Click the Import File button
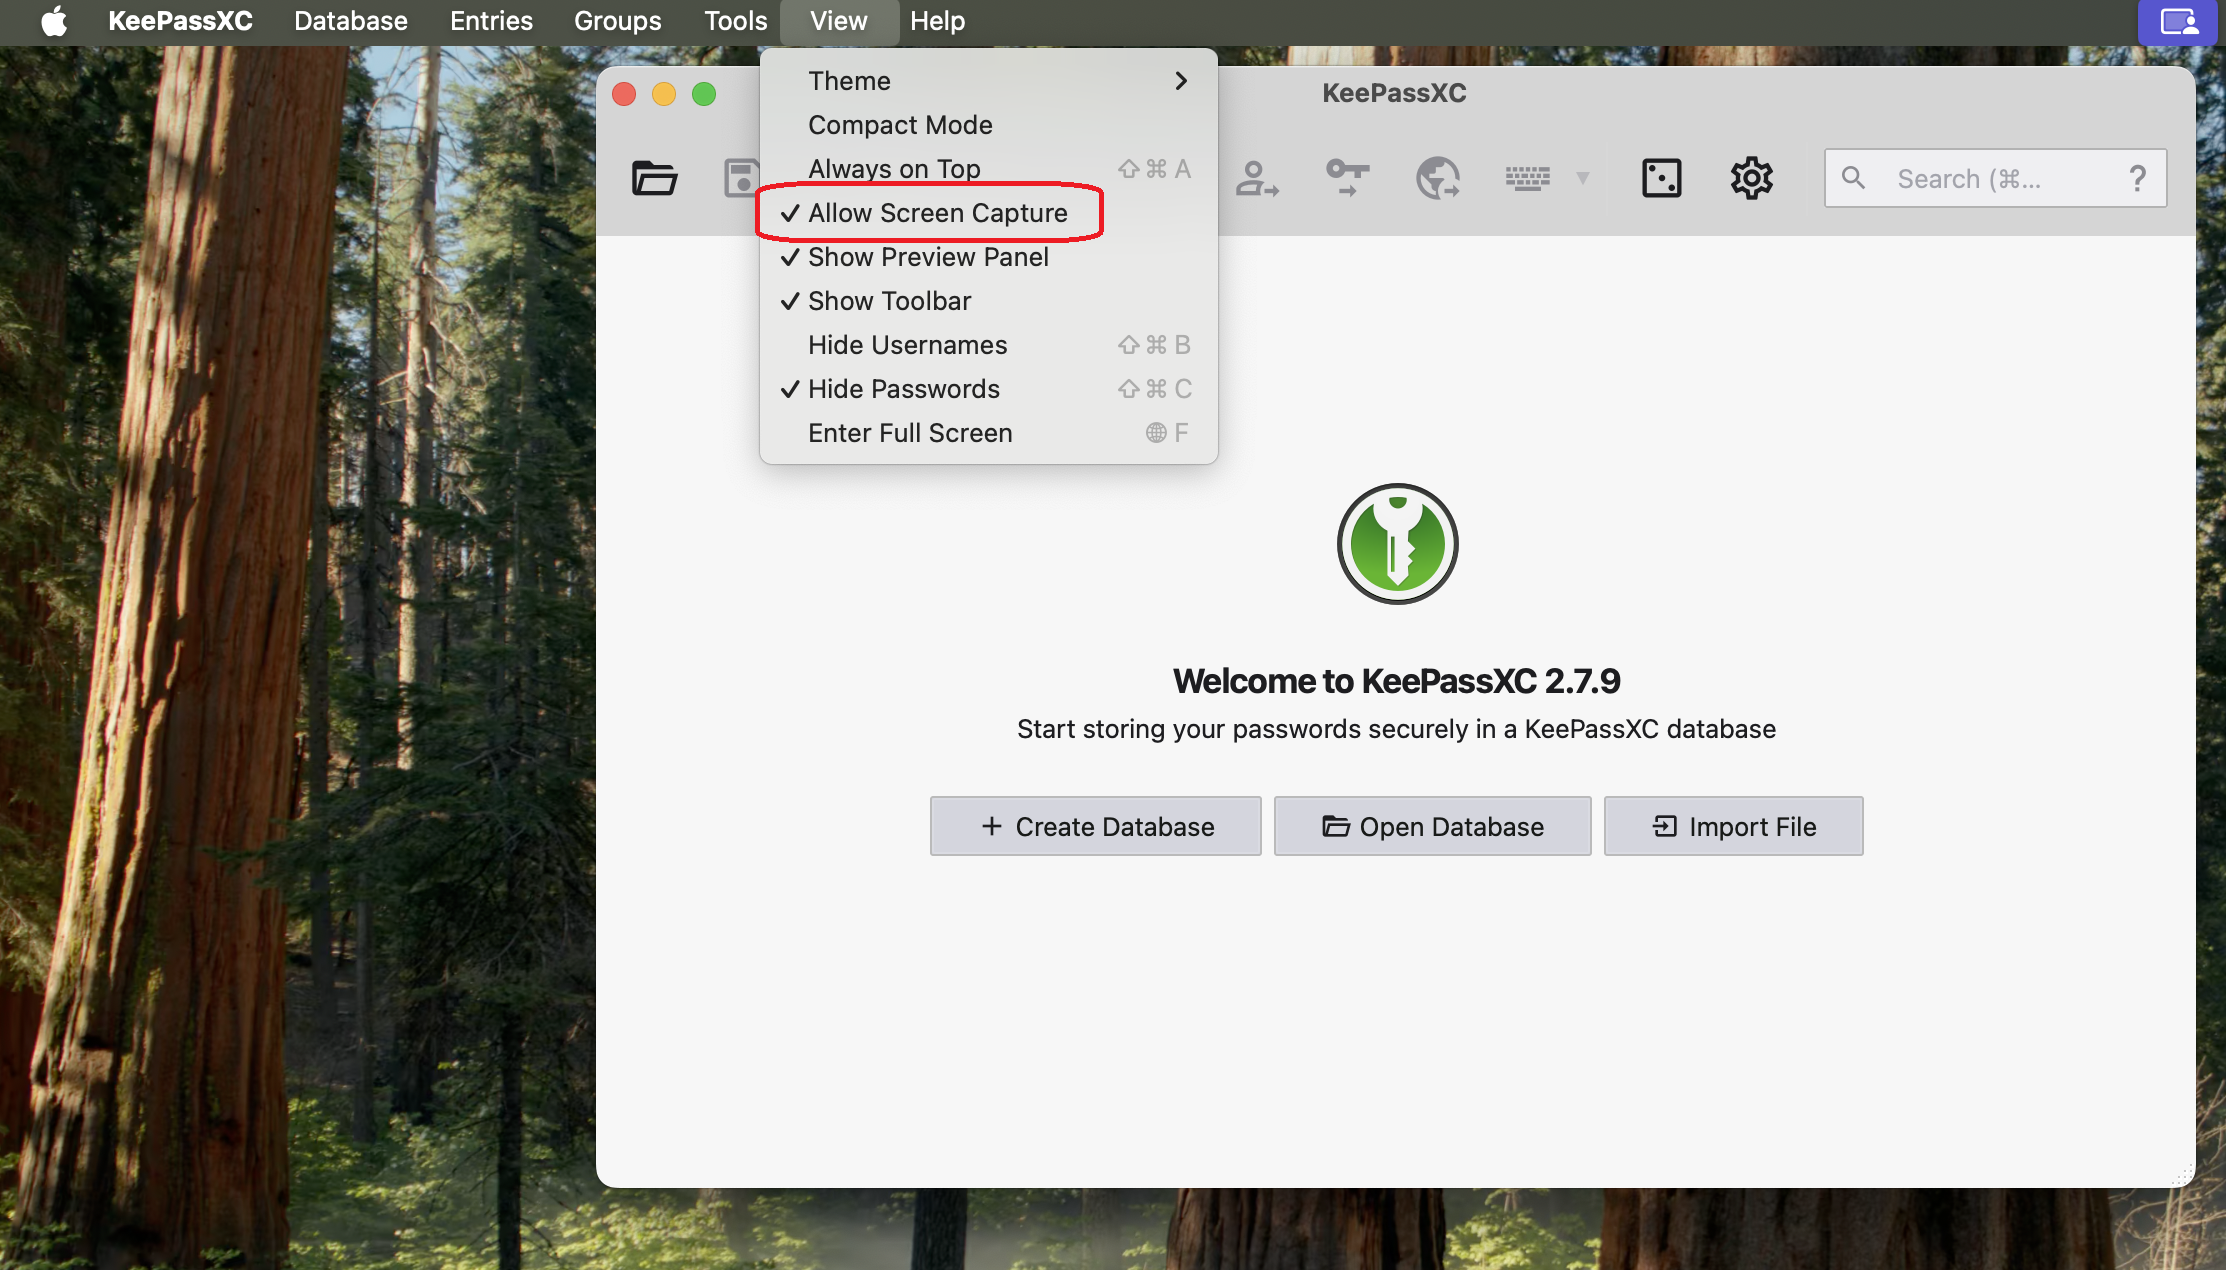 [x=1734, y=826]
